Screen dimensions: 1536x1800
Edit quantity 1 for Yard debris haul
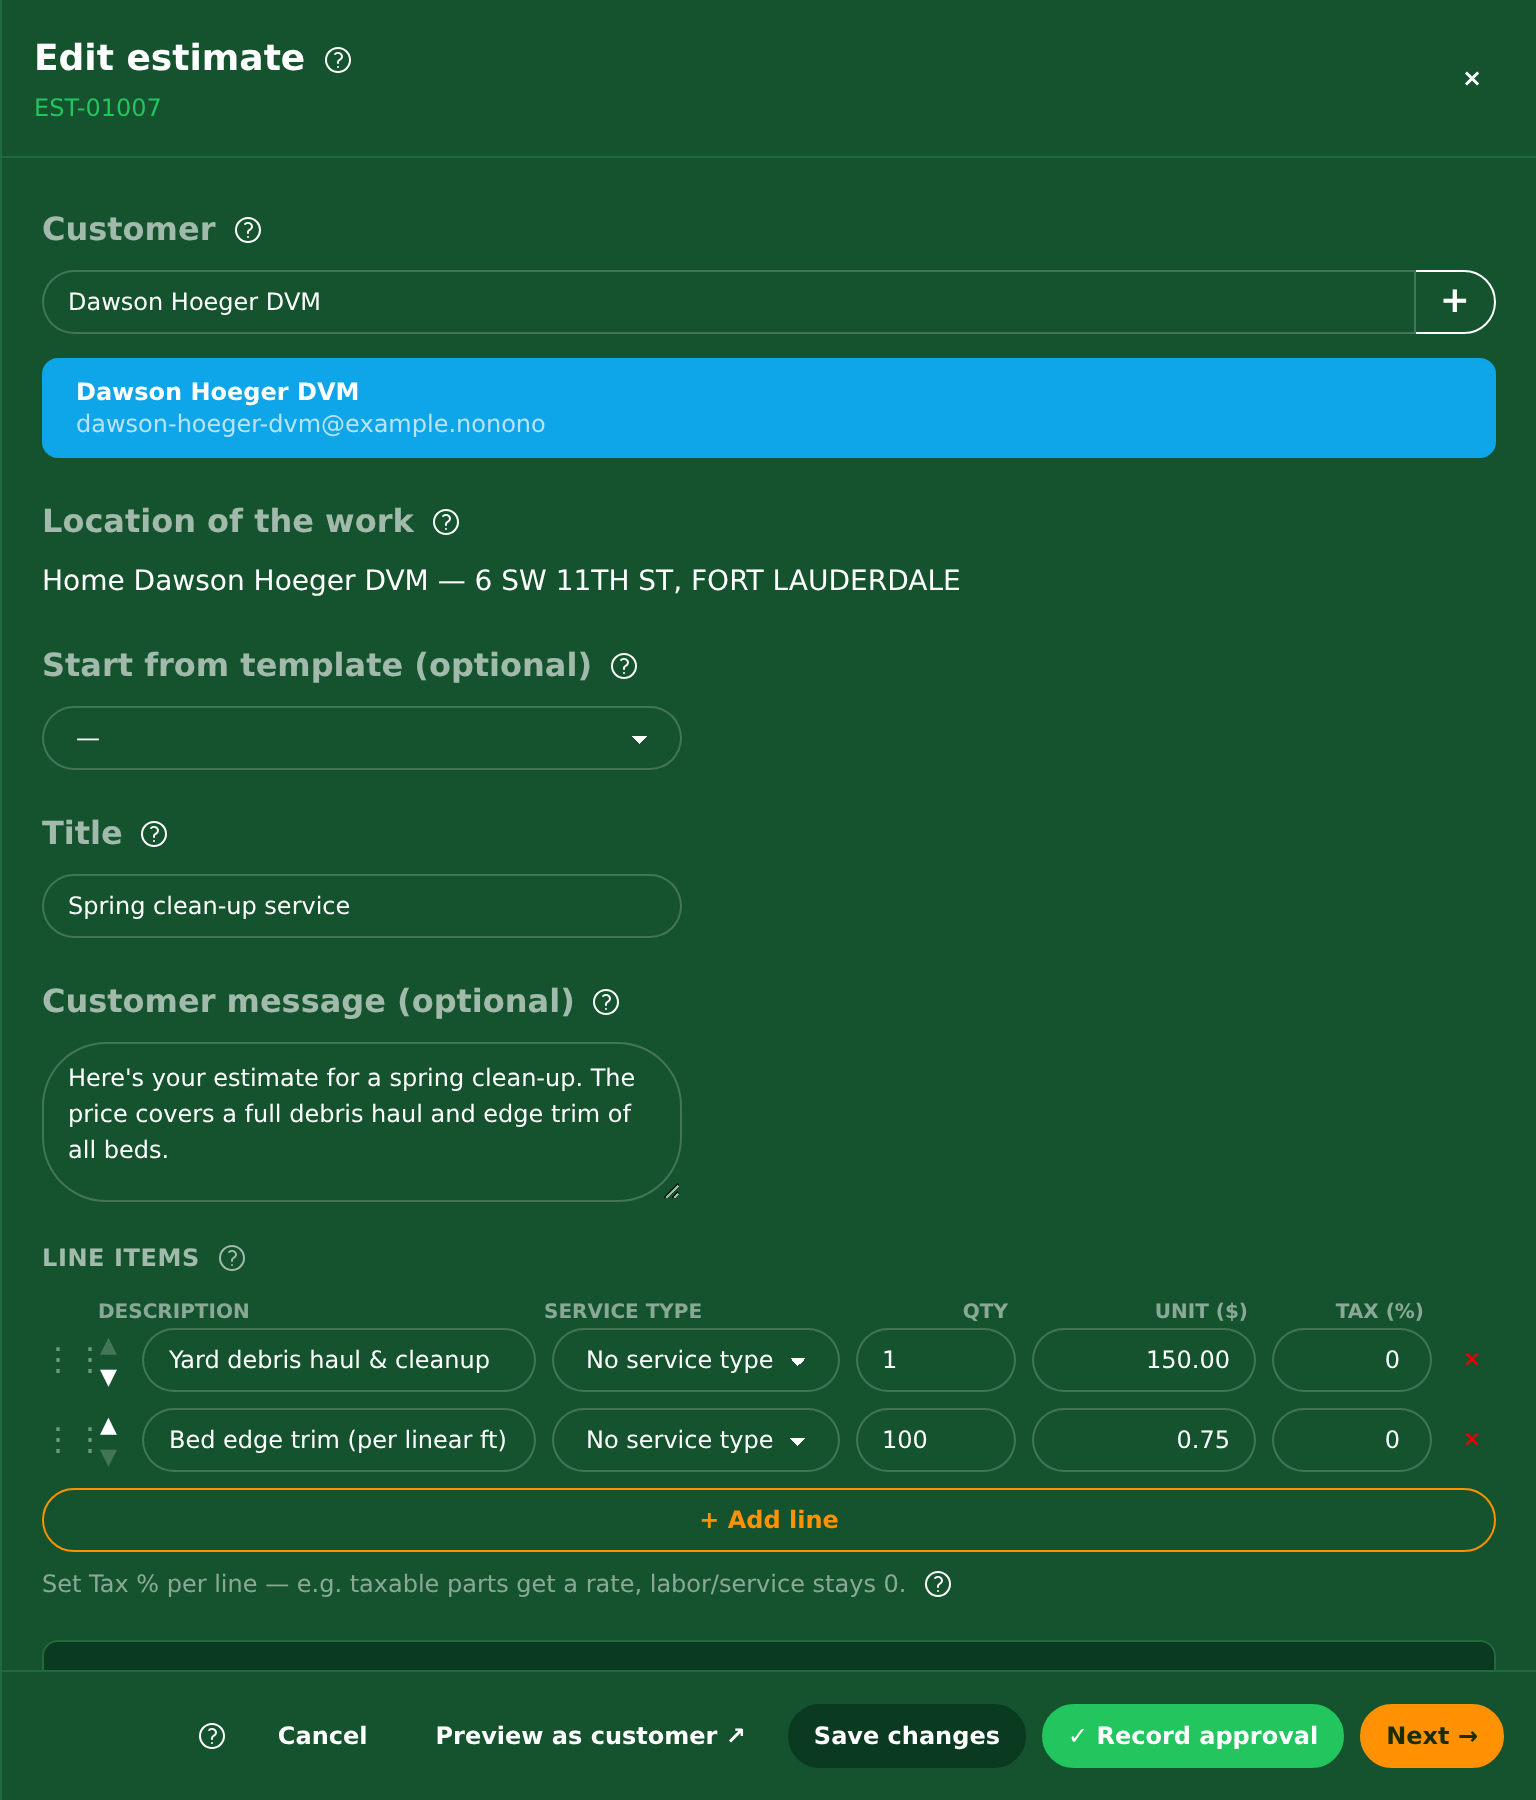coord(936,1360)
